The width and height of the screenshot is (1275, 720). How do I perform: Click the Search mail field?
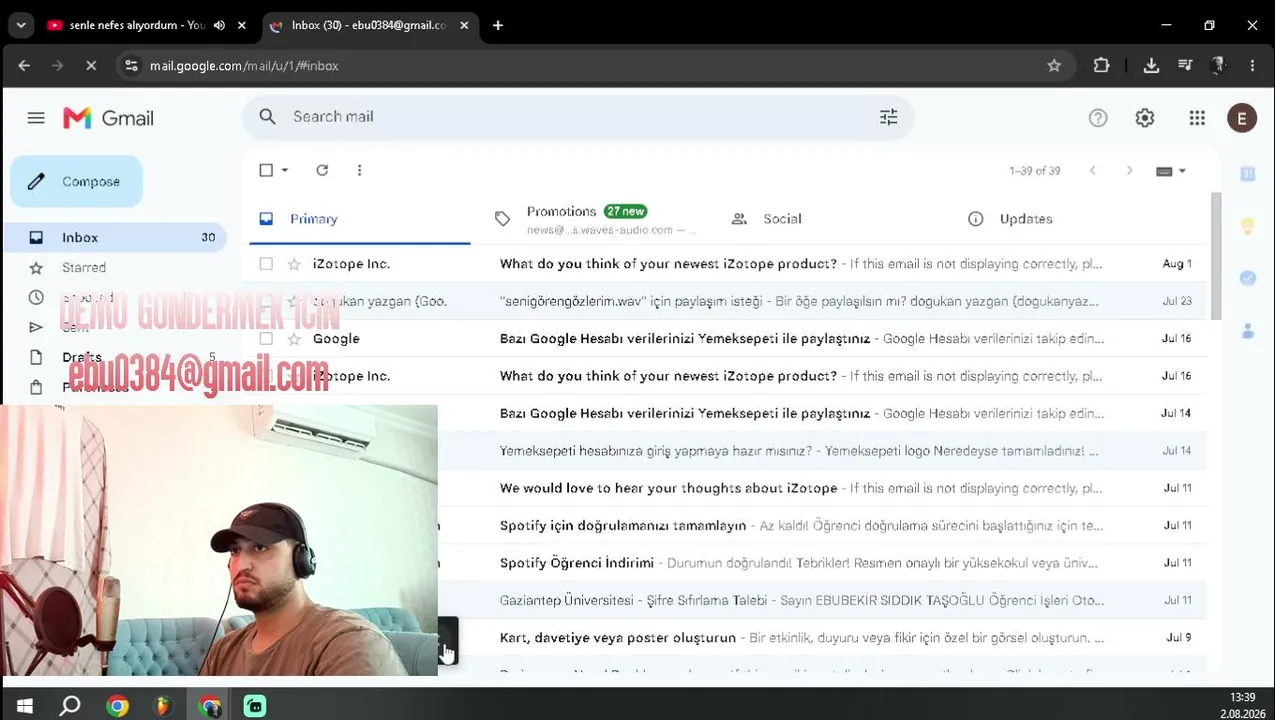(577, 117)
